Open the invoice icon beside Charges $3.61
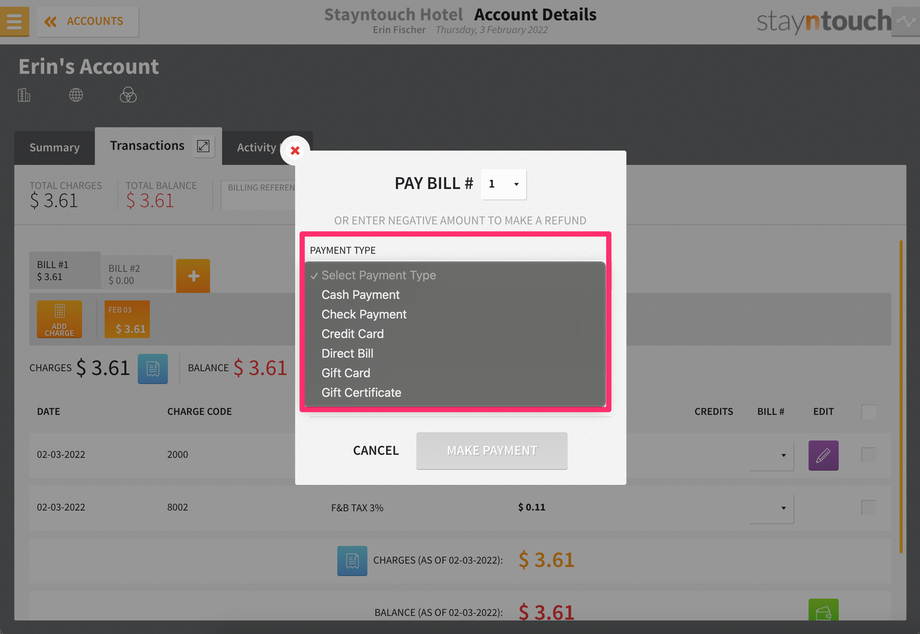This screenshot has width=920, height=634. pos(153,368)
